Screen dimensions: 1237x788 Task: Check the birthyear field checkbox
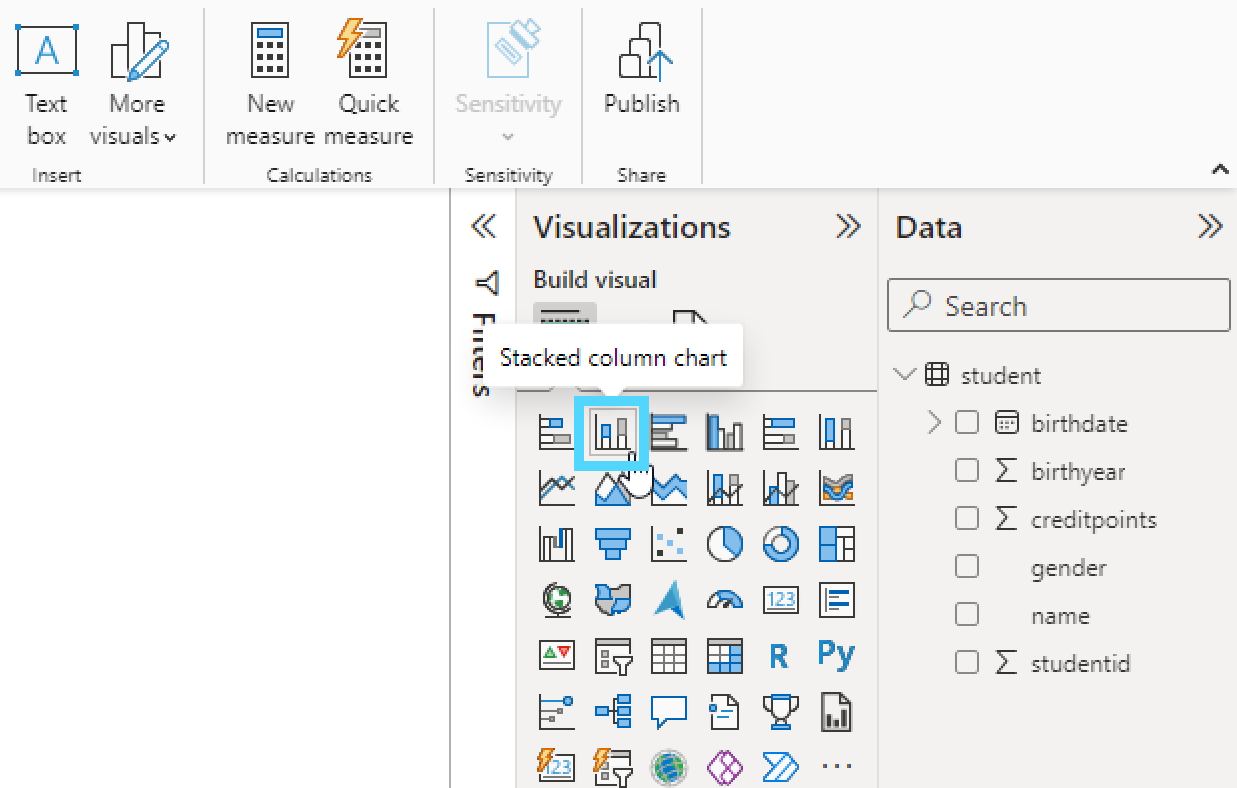click(966, 471)
